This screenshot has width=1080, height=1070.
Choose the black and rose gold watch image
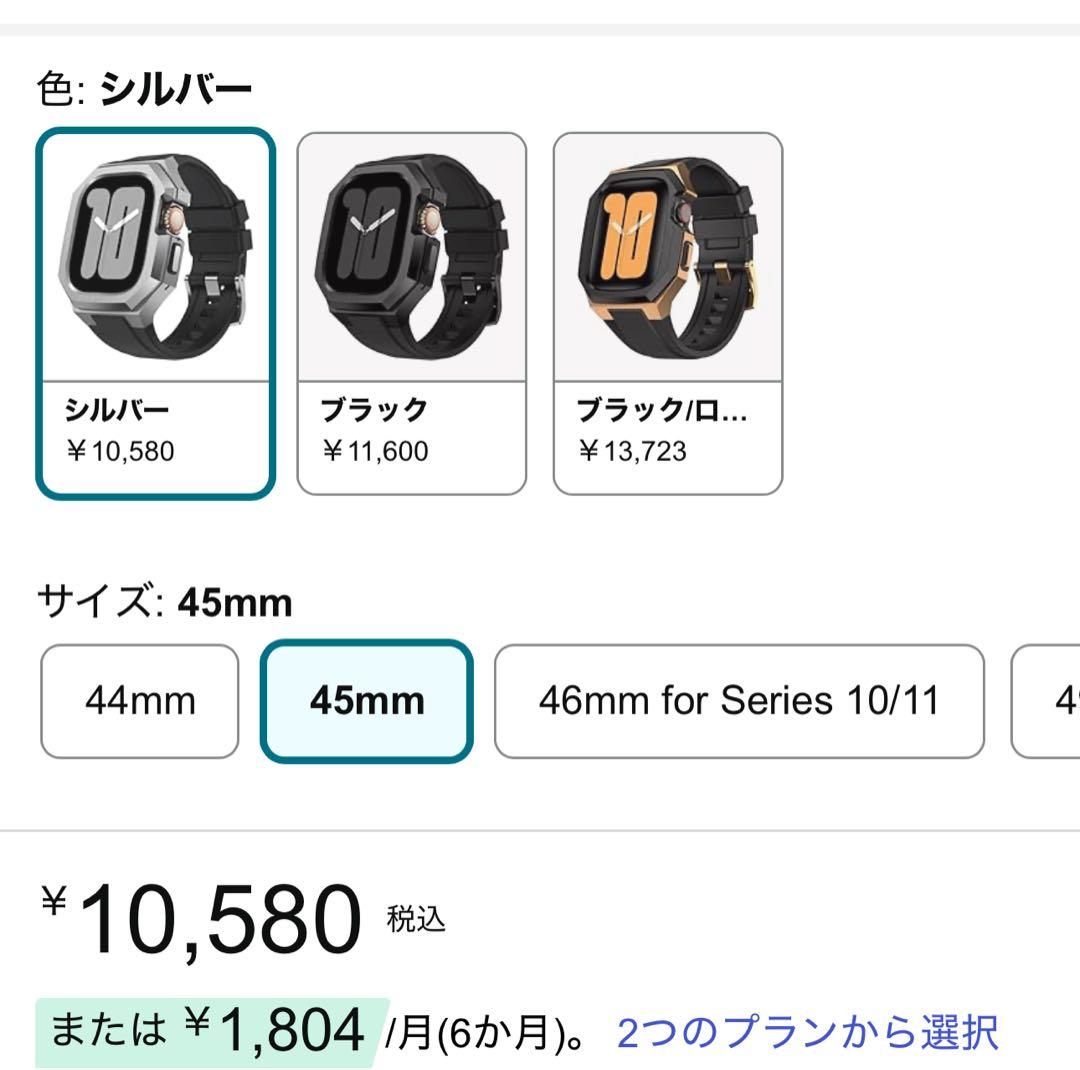pyautogui.click(x=668, y=257)
